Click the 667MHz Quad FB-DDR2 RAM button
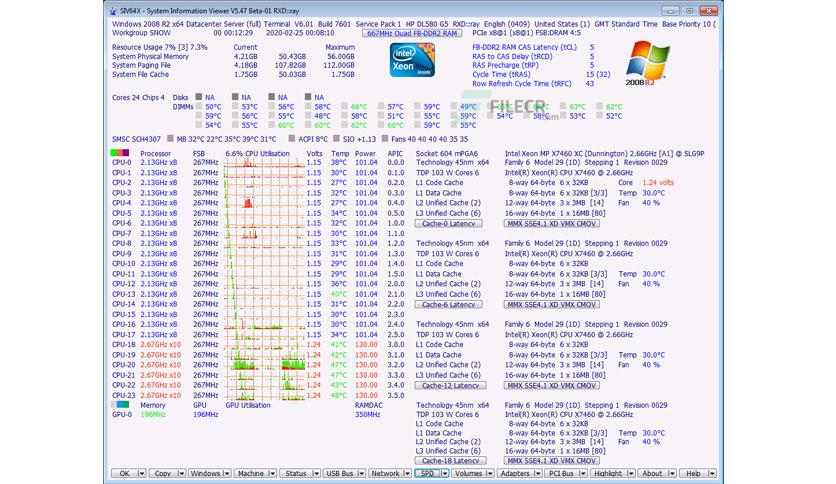836x484 pixels. [x=412, y=33]
